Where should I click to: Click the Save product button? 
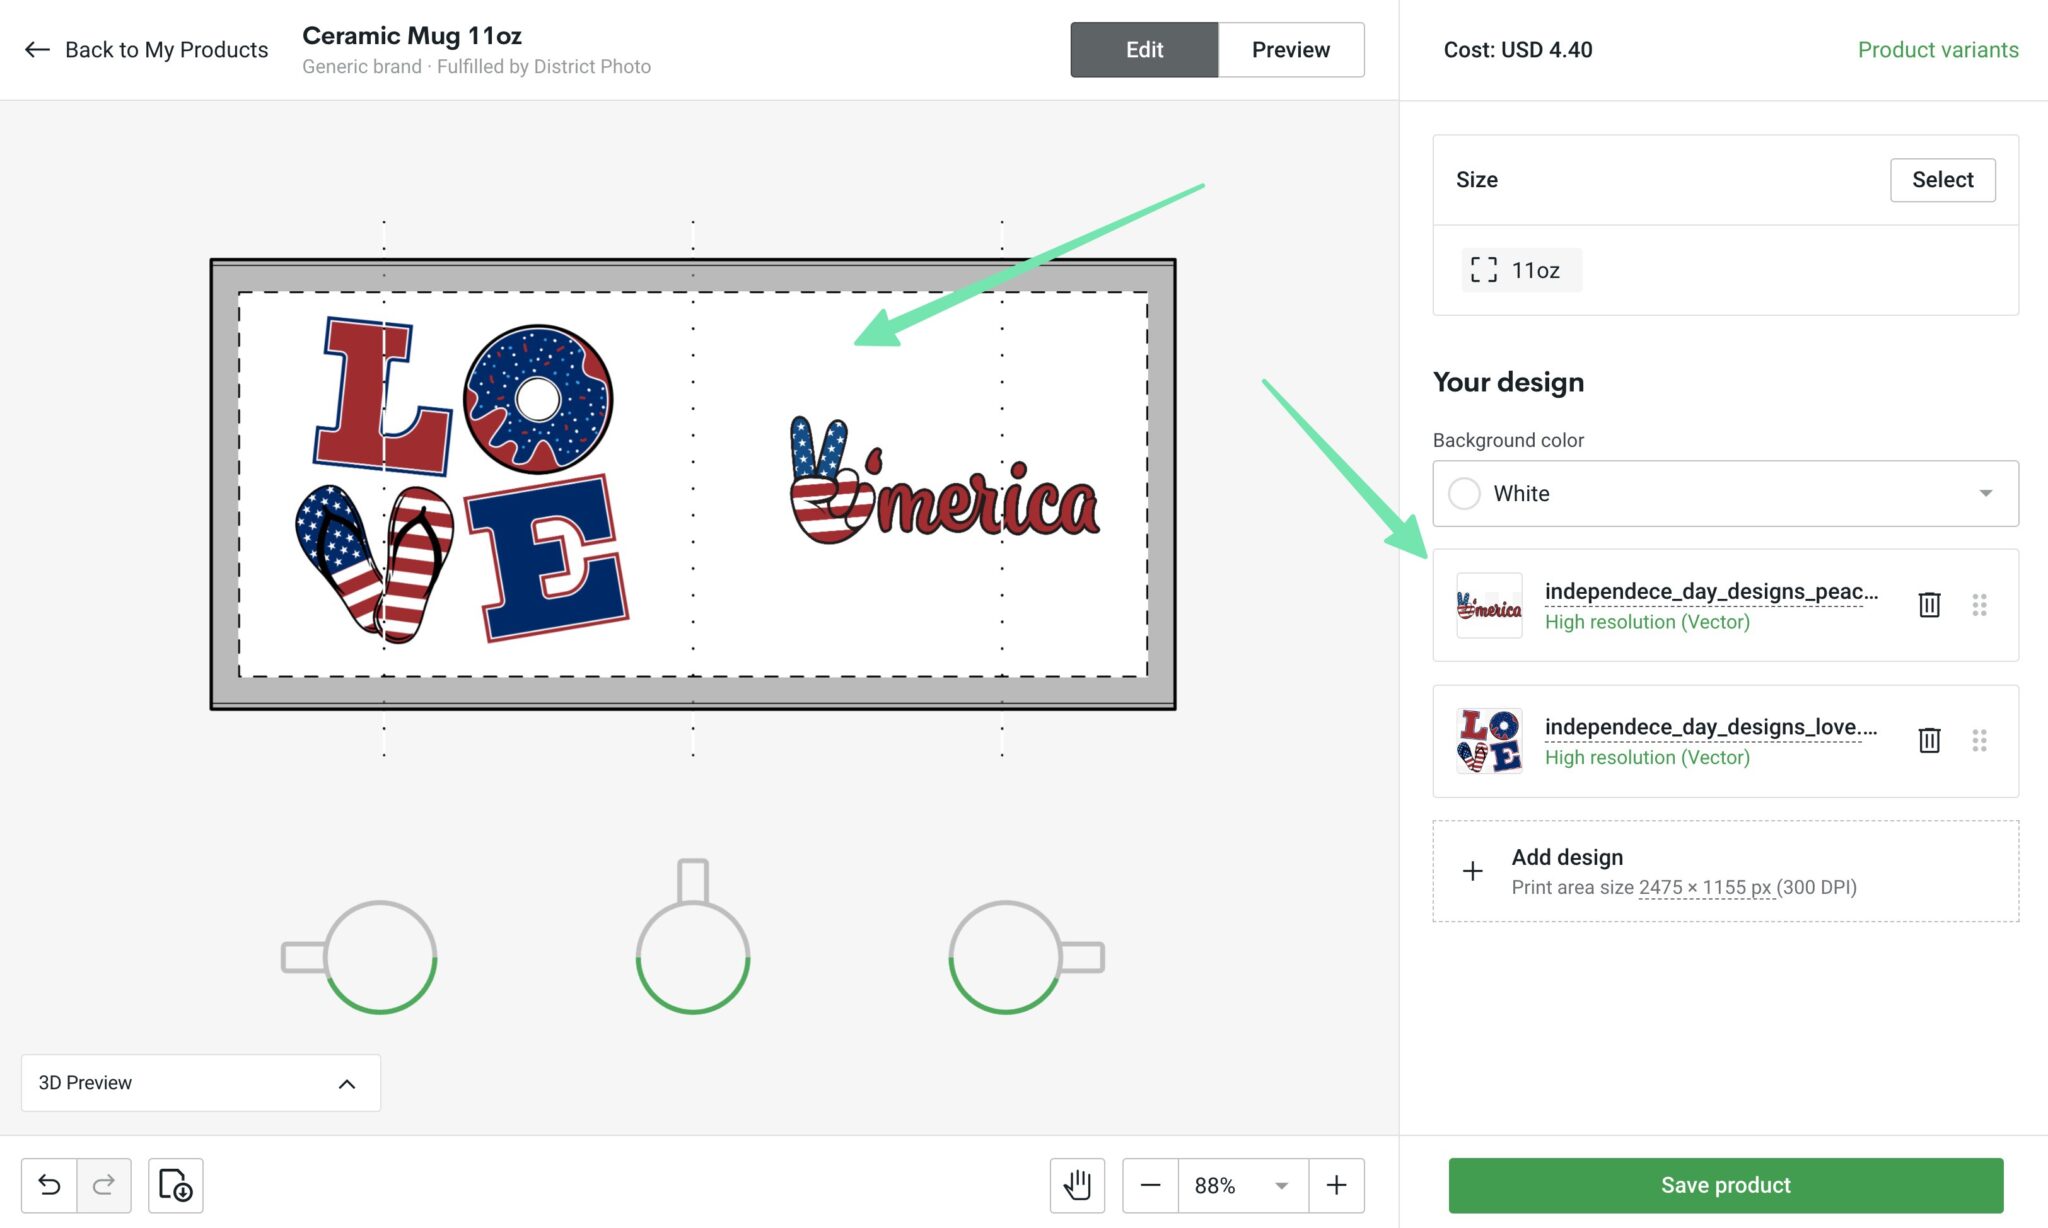pos(1725,1185)
